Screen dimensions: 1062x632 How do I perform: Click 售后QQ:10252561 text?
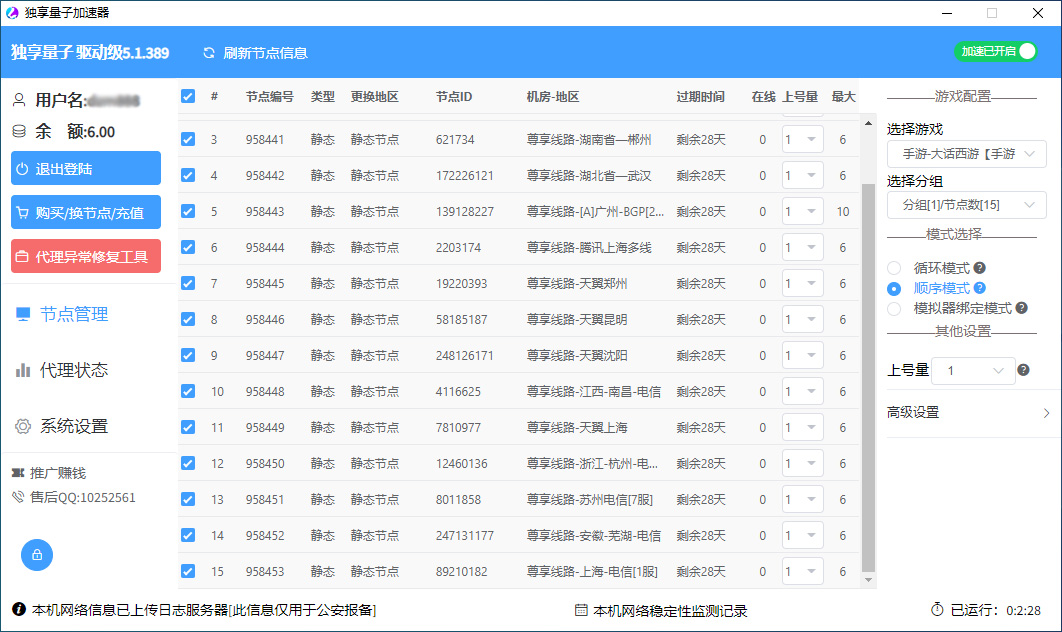point(83,497)
